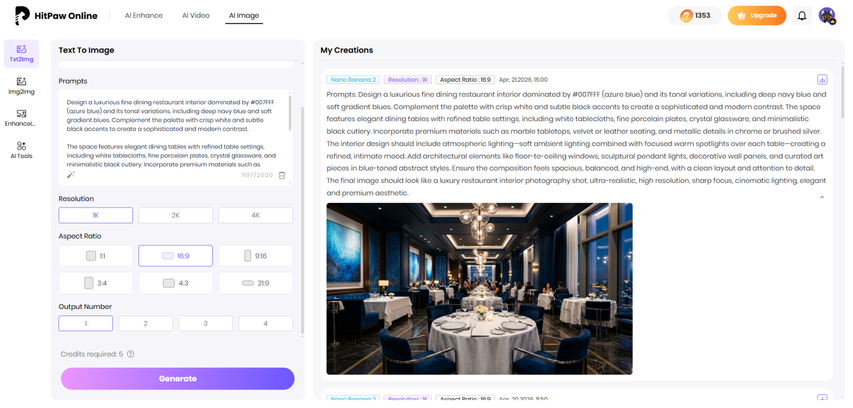Screen dimensions: 853x408
Task: Open the Img2Img sidebar tool
Action: tap(21, 86)
